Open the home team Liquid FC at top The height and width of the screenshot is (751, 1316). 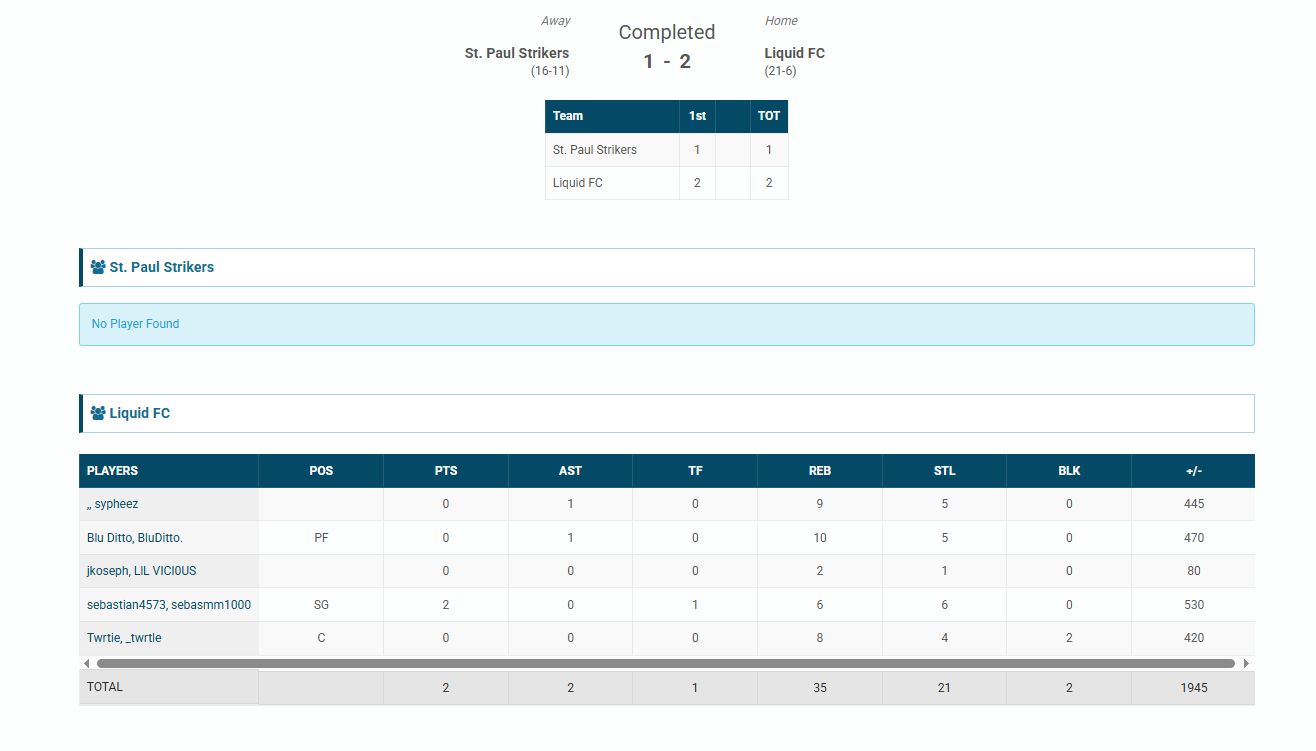[x=794, y=53]
